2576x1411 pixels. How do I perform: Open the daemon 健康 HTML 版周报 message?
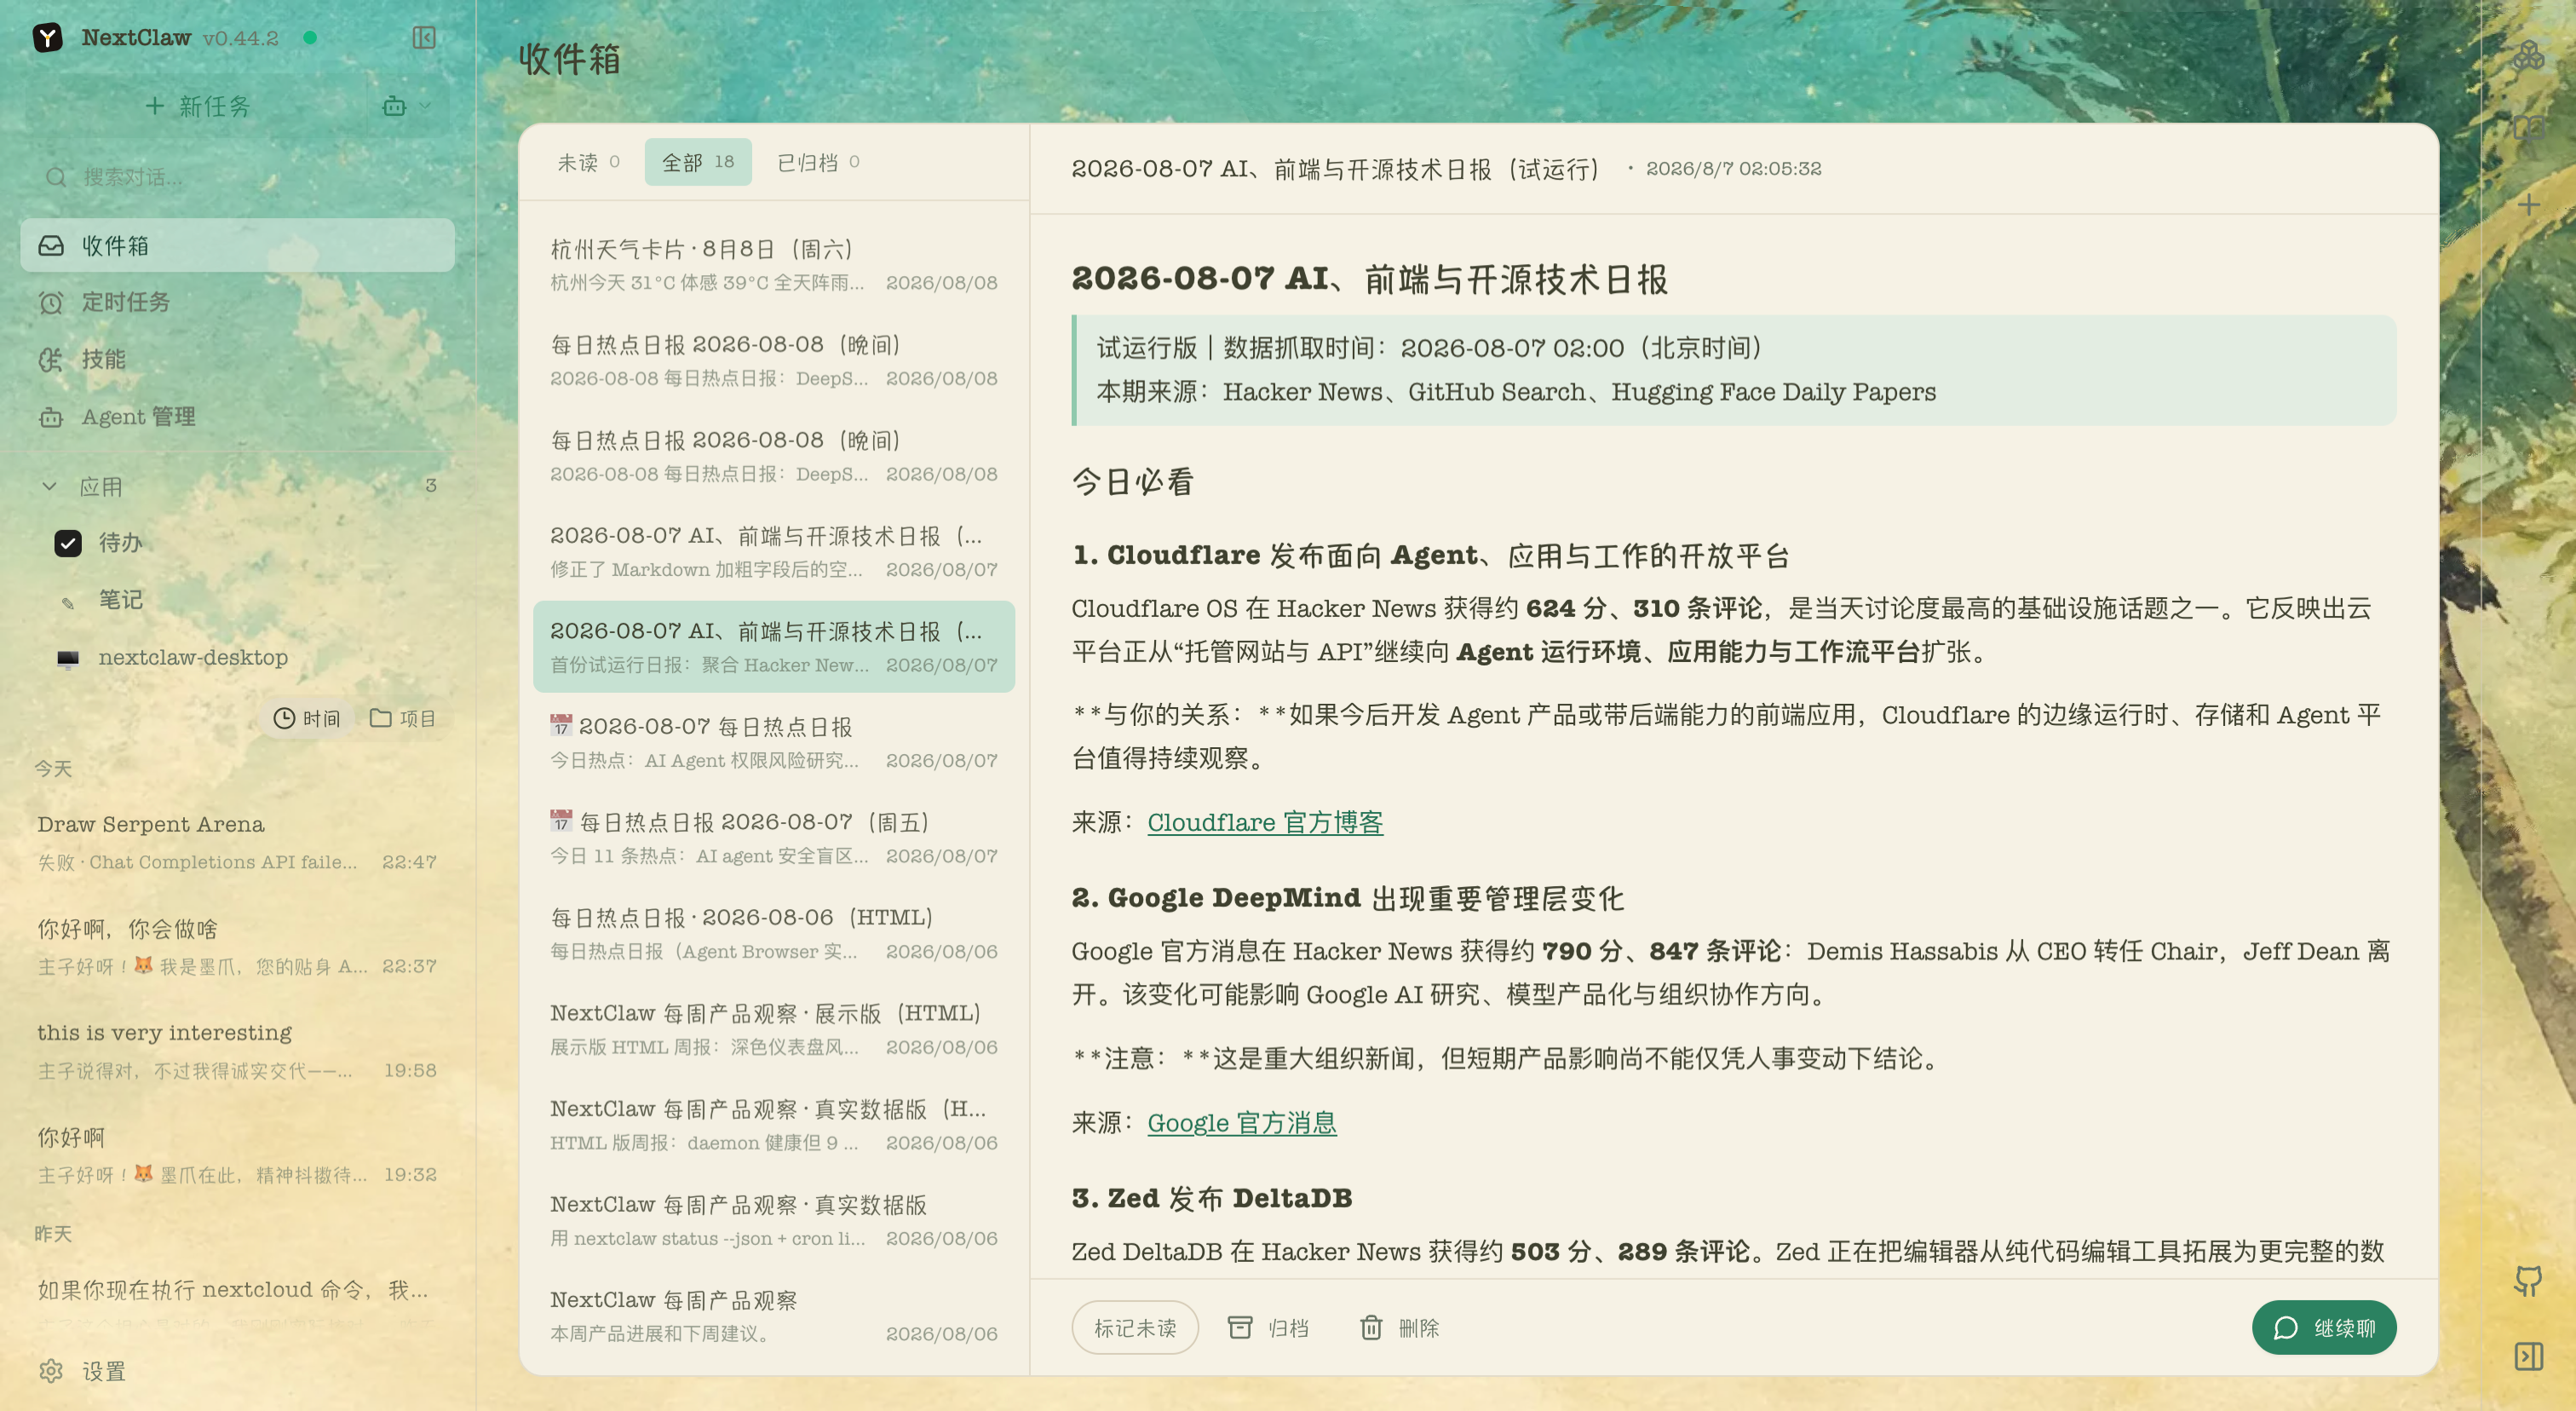(774, 1124)
